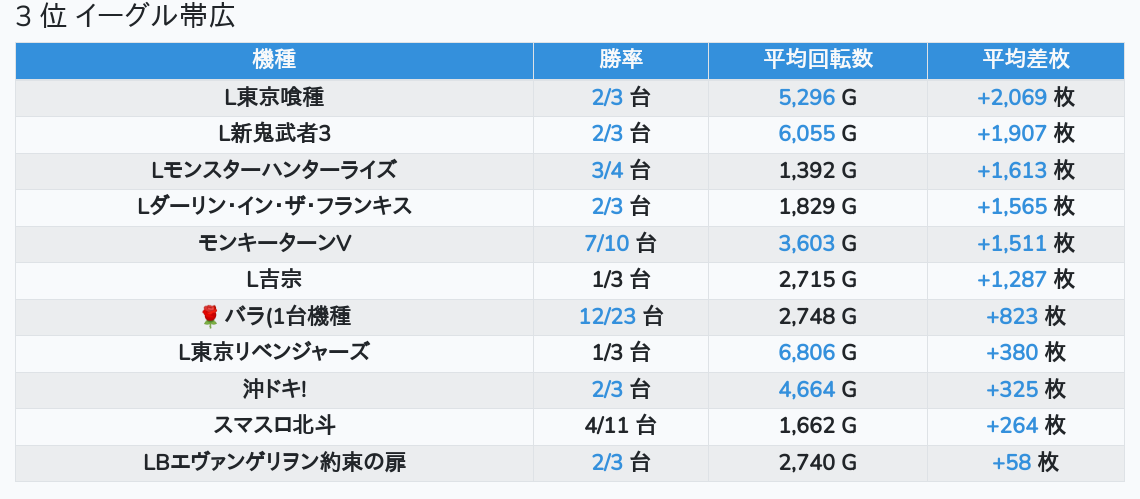Click the rose icon beside バラ(1台機種

(210, 317)
